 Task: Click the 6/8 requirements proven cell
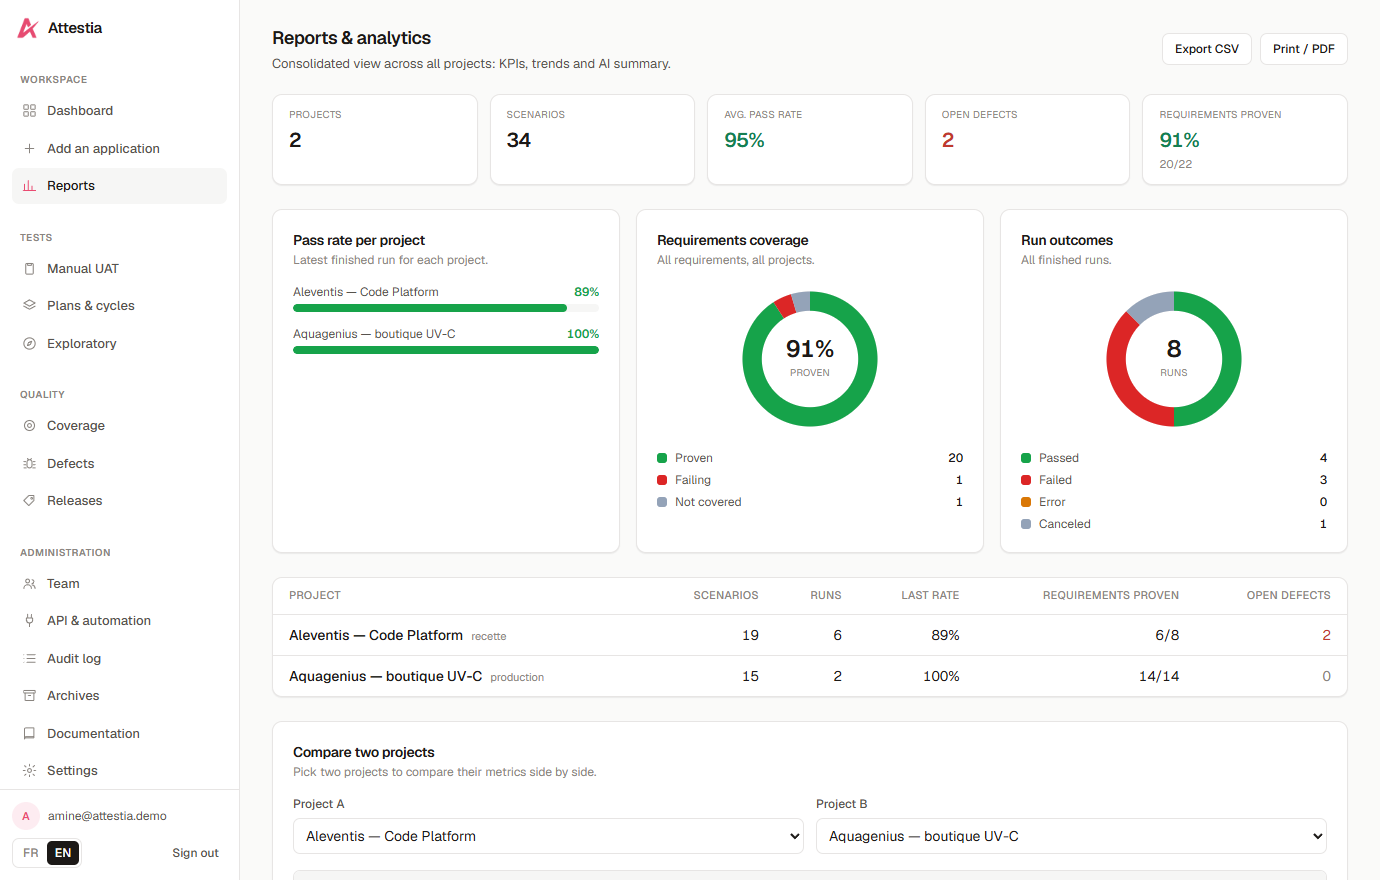click(1167, 635)
